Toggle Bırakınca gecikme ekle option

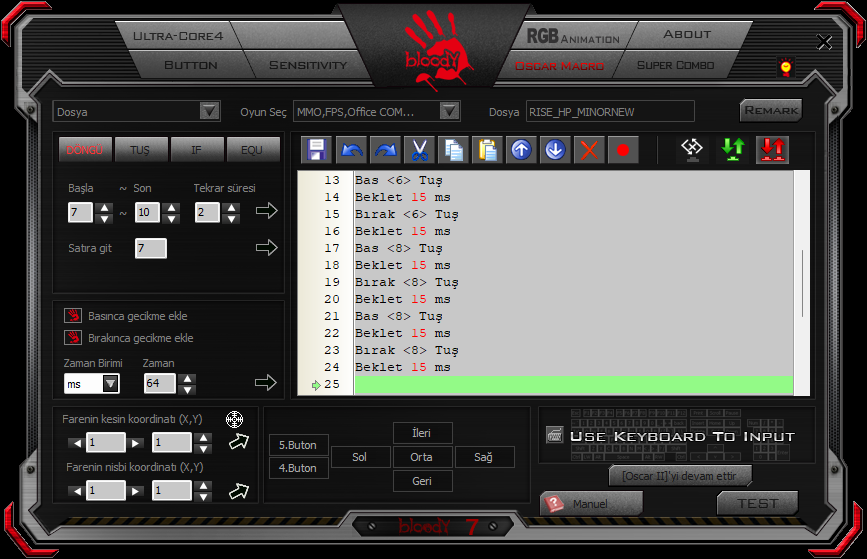73,337
